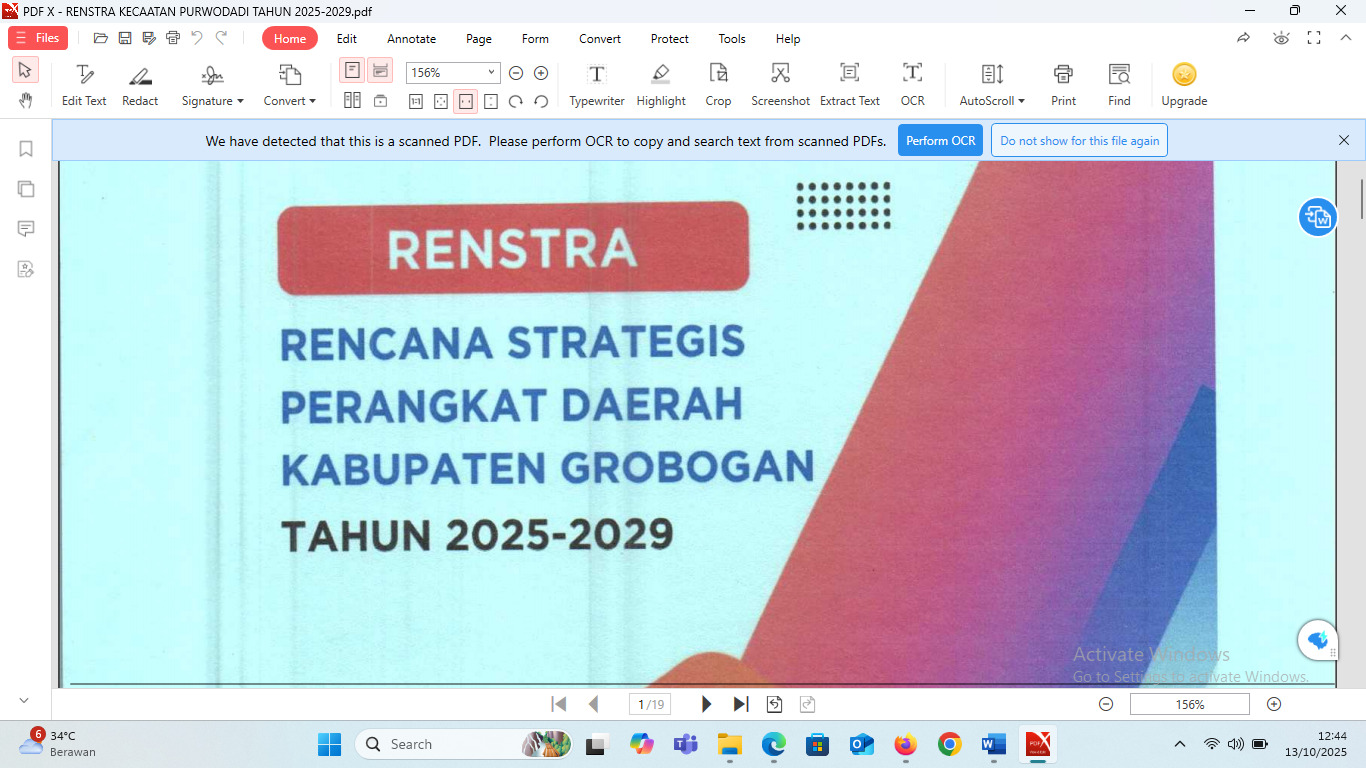The image size is (1366, 768).
Task: Select the Typewriter tool
Action: click(596, 84)
